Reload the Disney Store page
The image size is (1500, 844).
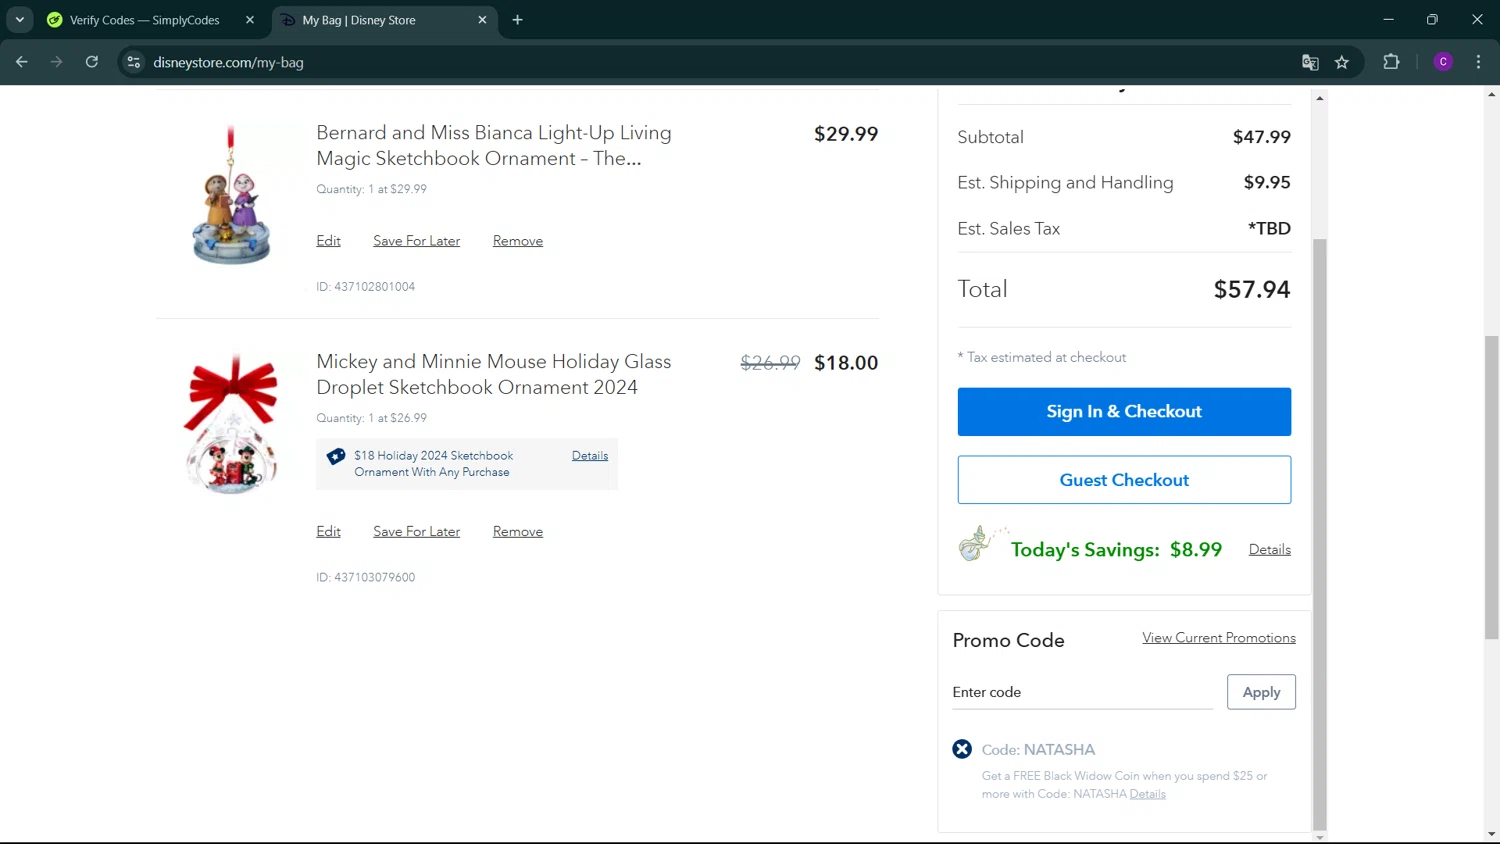pyautogui.click(x=91, y=62)
